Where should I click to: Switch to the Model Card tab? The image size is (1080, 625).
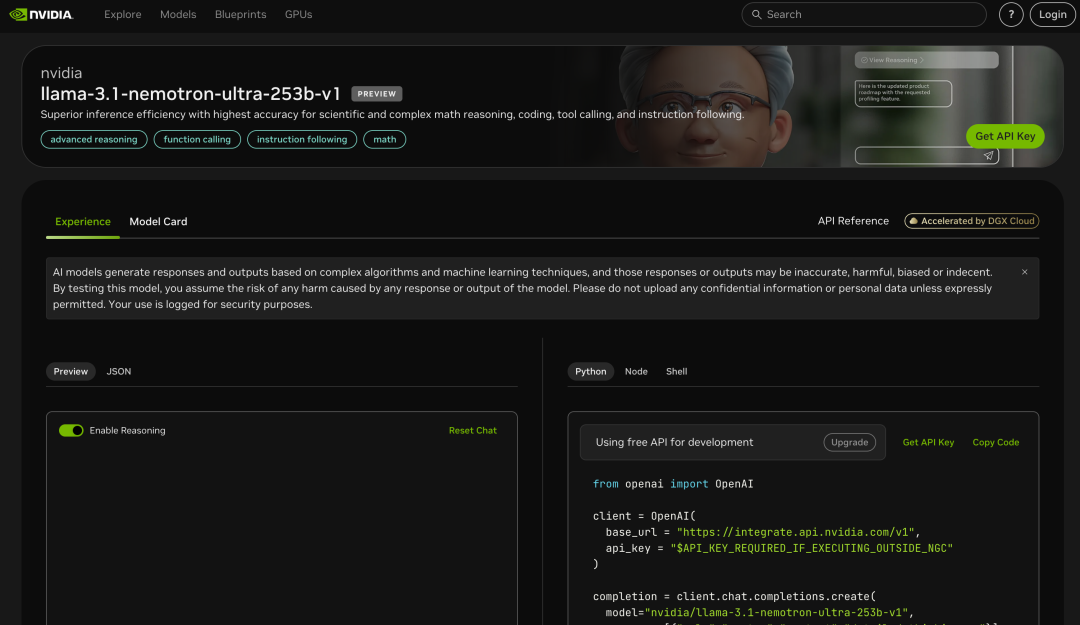tap(158, 222)
